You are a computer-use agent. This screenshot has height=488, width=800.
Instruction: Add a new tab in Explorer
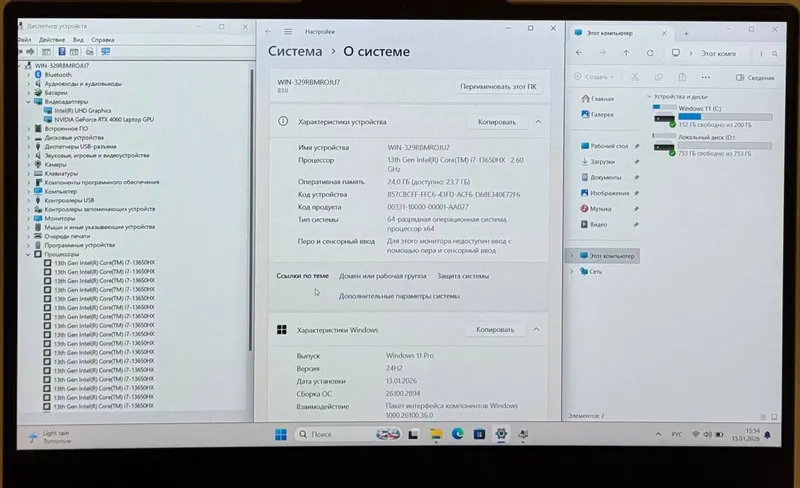(x=686, y=34)
